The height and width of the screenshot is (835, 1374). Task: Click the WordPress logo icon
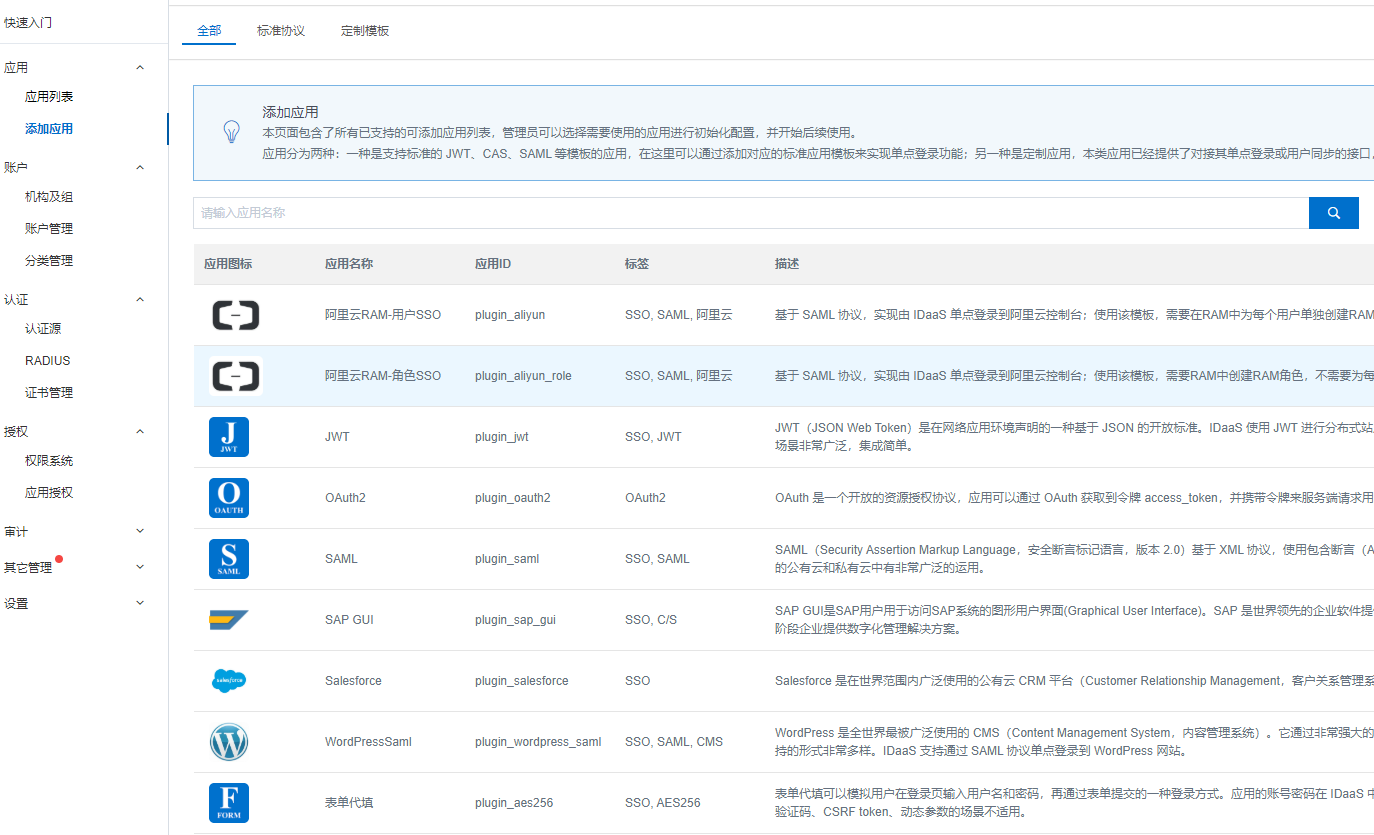pyautogui.click(x=229, y=742)
